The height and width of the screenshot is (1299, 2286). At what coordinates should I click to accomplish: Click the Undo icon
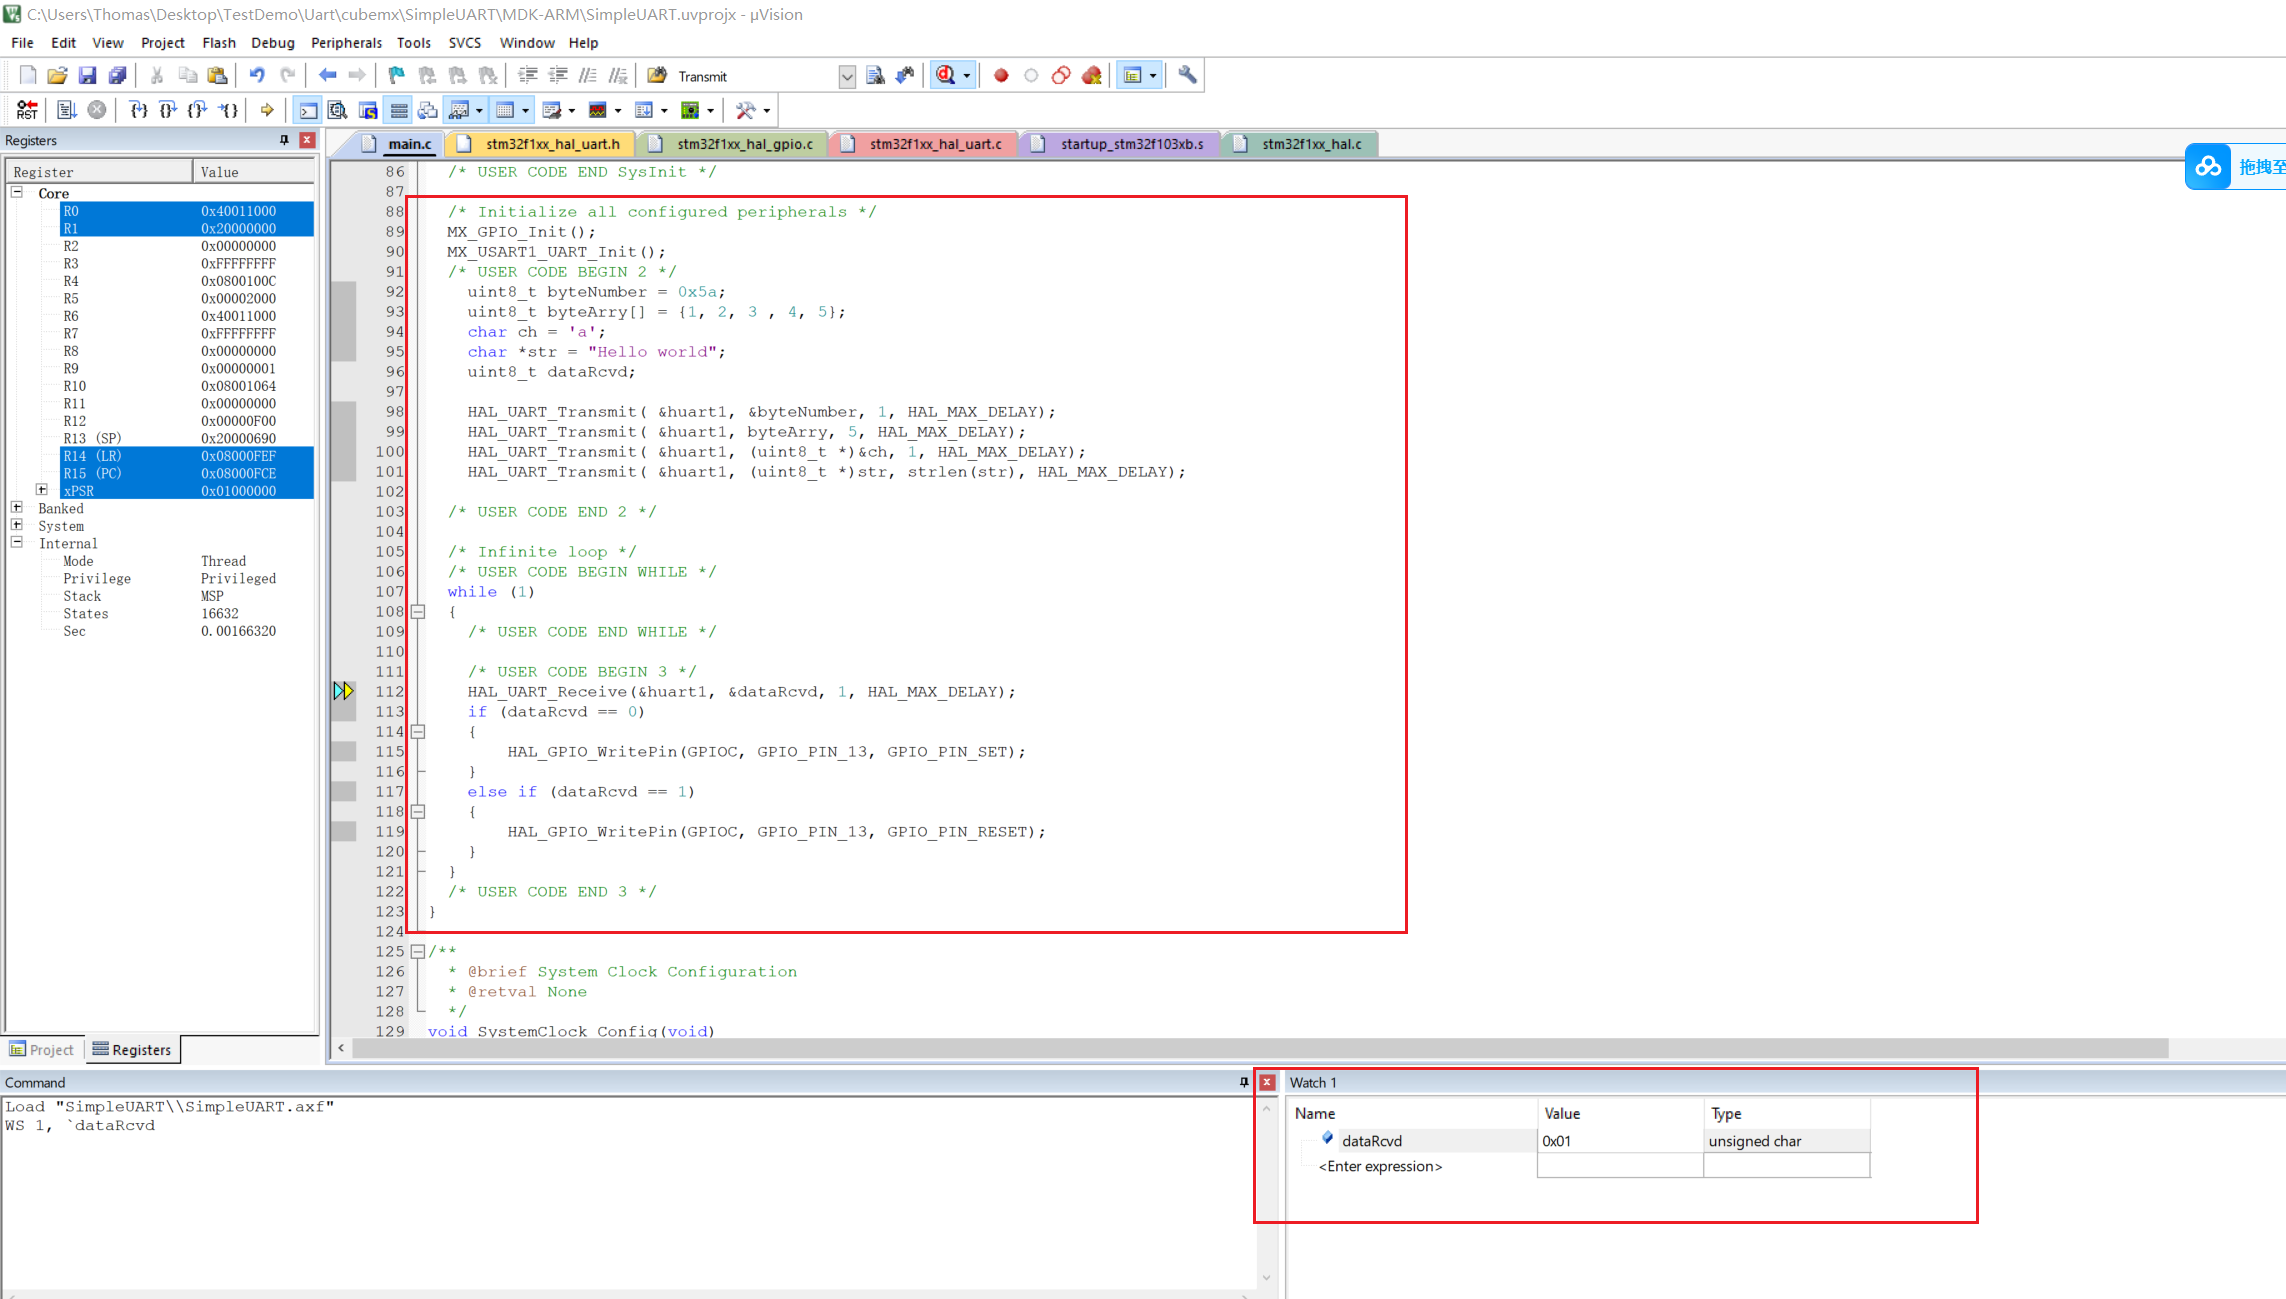click(257, 76)
